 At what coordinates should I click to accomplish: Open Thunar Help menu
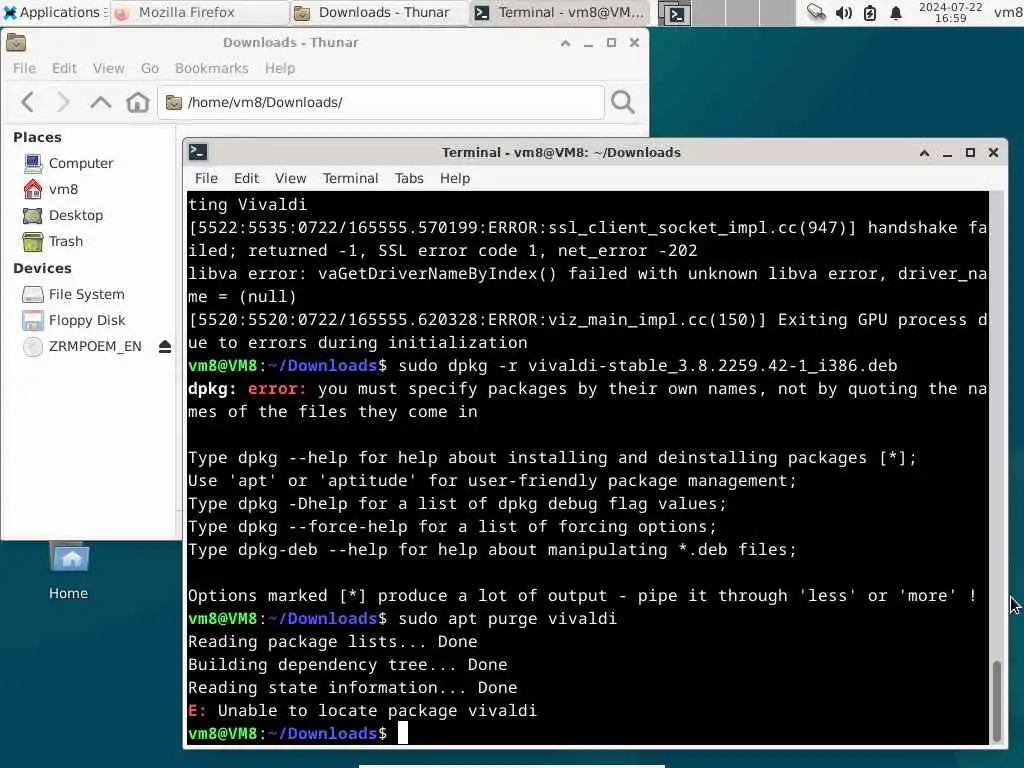pos(280,69)
